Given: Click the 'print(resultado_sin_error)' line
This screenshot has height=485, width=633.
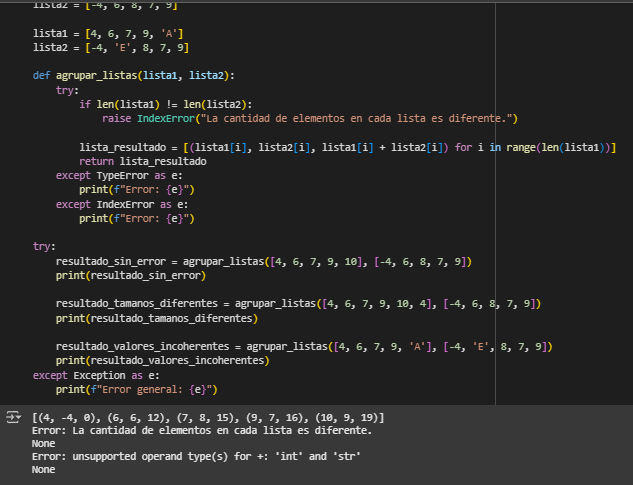Looking at the screenshot, I should tap(131, 275).
